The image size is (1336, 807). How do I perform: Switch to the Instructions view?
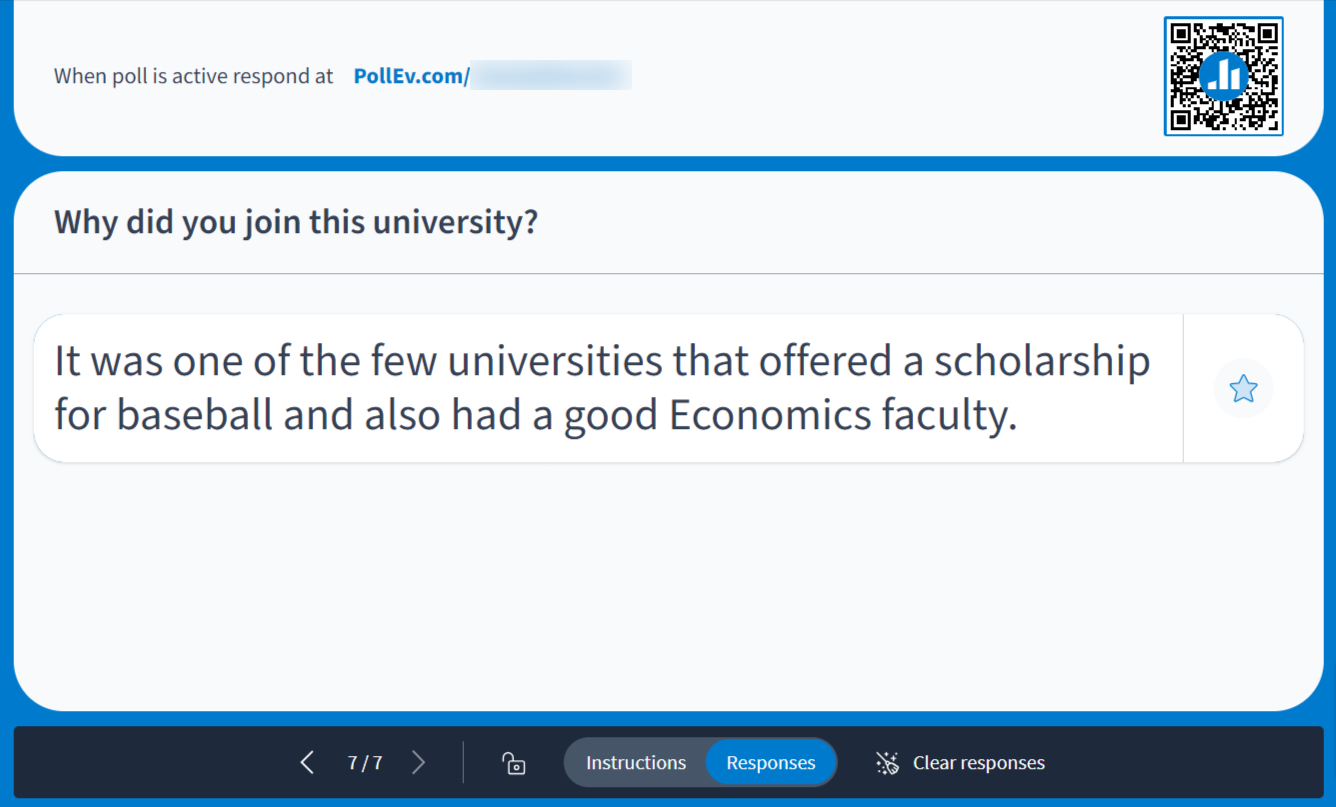tap(636, 763)
